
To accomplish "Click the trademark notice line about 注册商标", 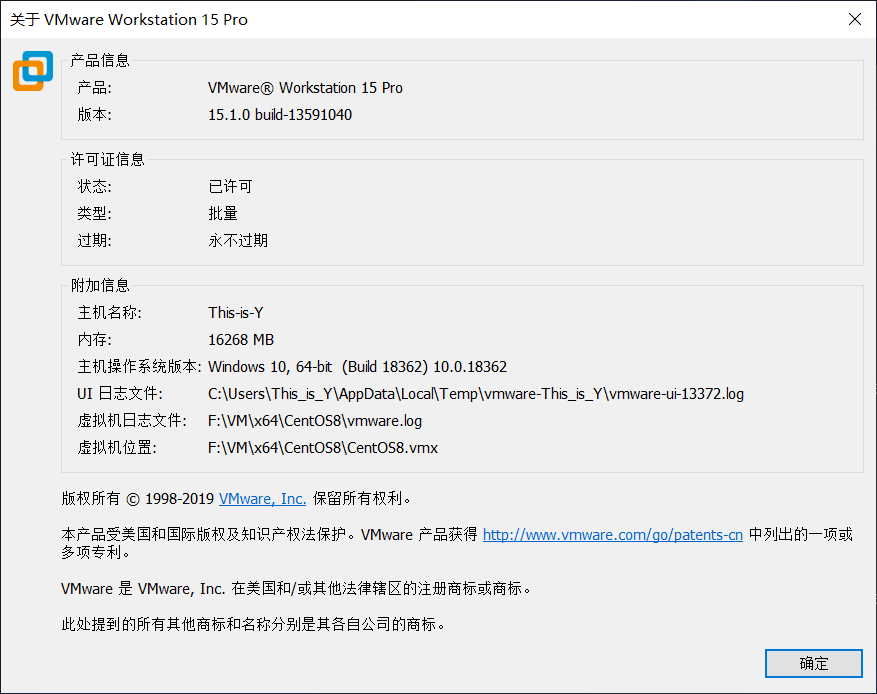I will [x=295, y=588].
